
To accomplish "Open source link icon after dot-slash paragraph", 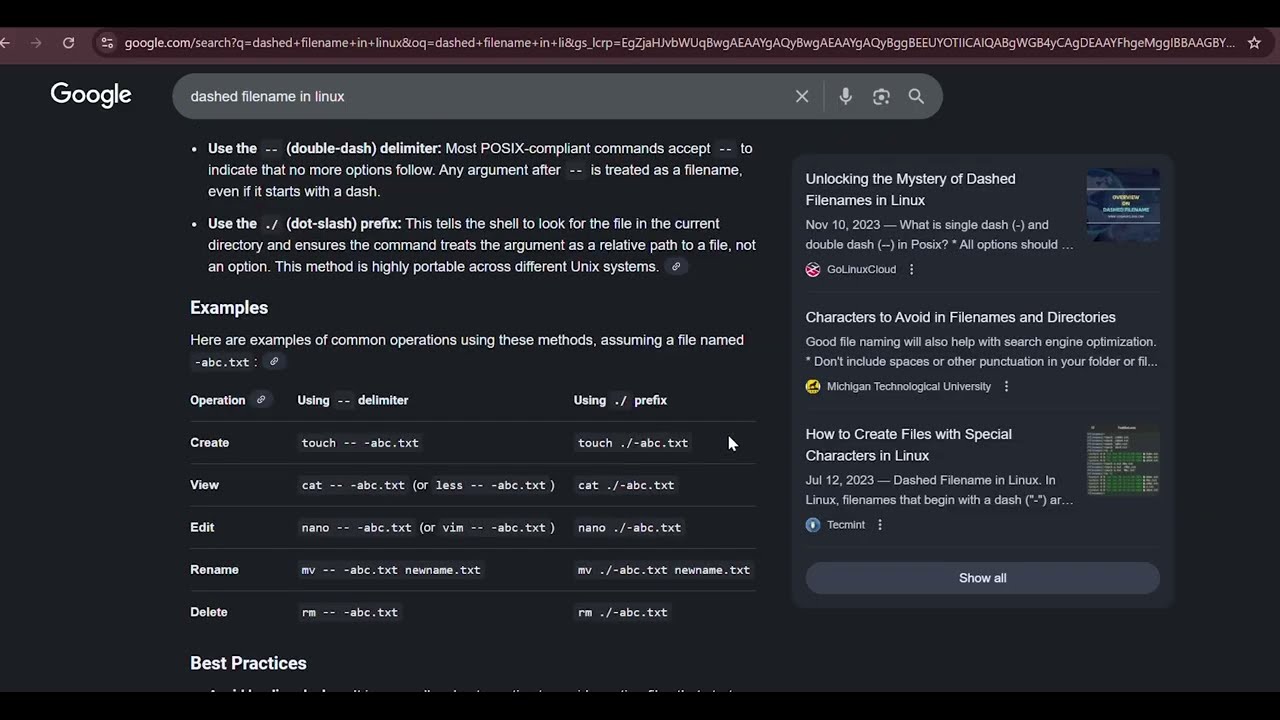I will tap(676, 267).
